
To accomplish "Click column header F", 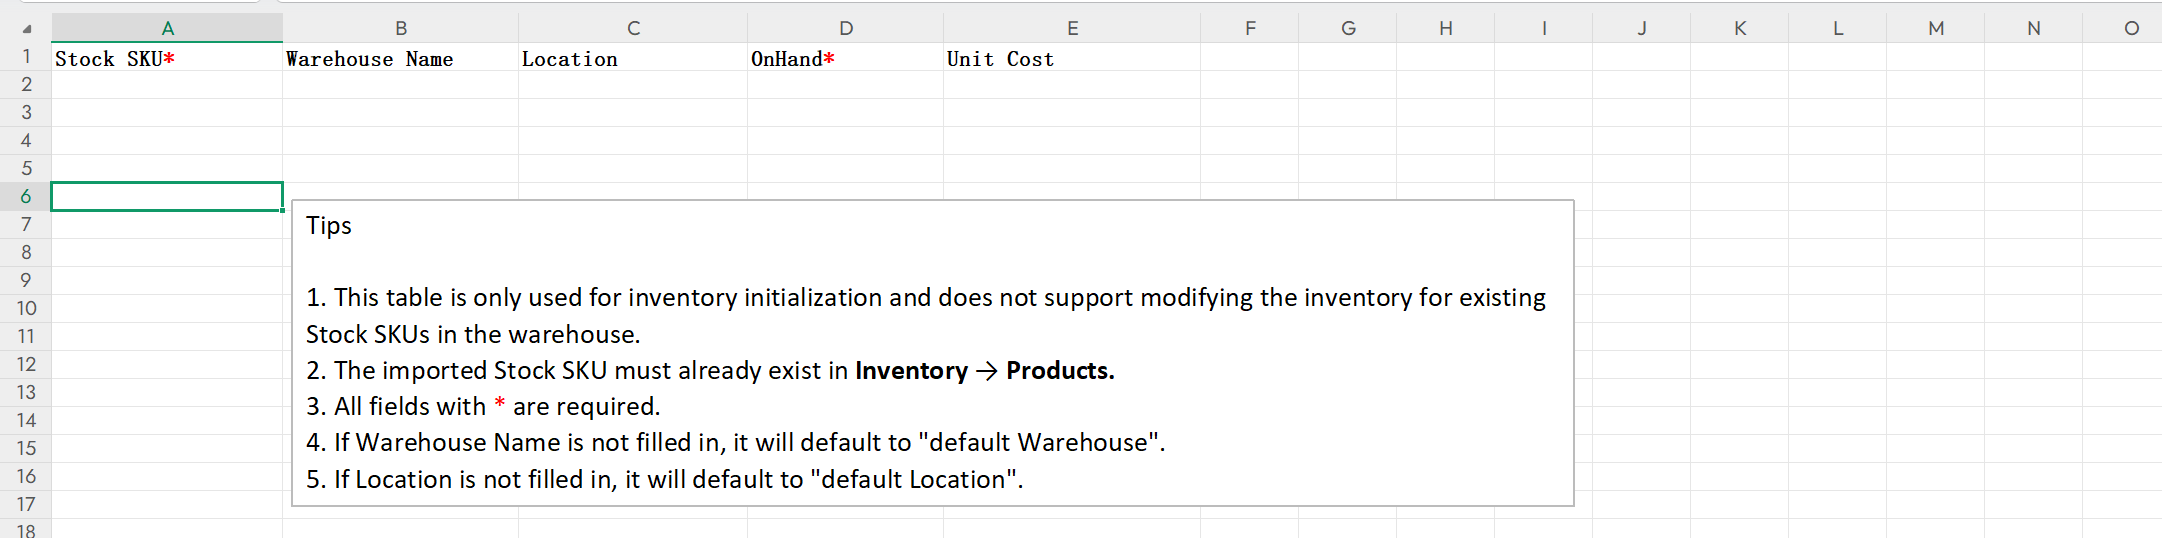I will [x=1250, y=28].
